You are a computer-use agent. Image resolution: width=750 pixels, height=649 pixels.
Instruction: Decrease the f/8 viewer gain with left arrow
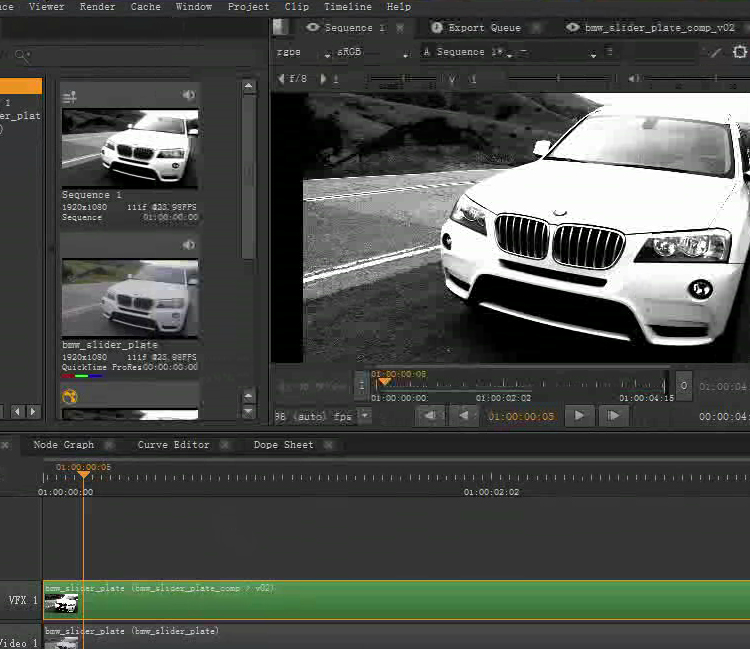click(x=281, y=78)
